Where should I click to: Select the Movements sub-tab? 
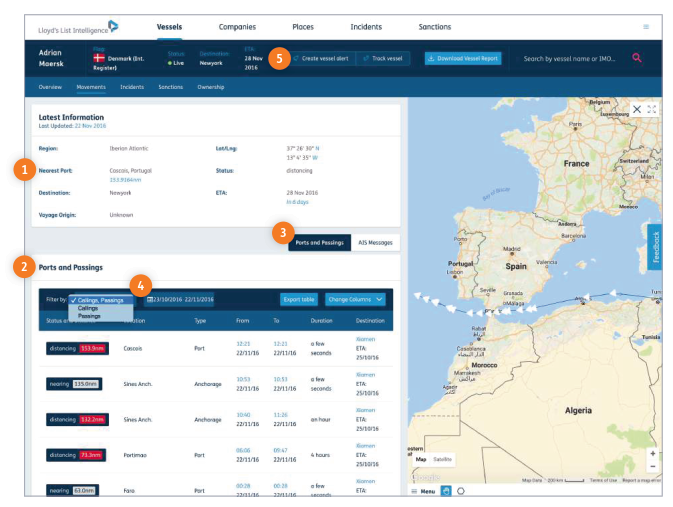[x=91, y=87]
